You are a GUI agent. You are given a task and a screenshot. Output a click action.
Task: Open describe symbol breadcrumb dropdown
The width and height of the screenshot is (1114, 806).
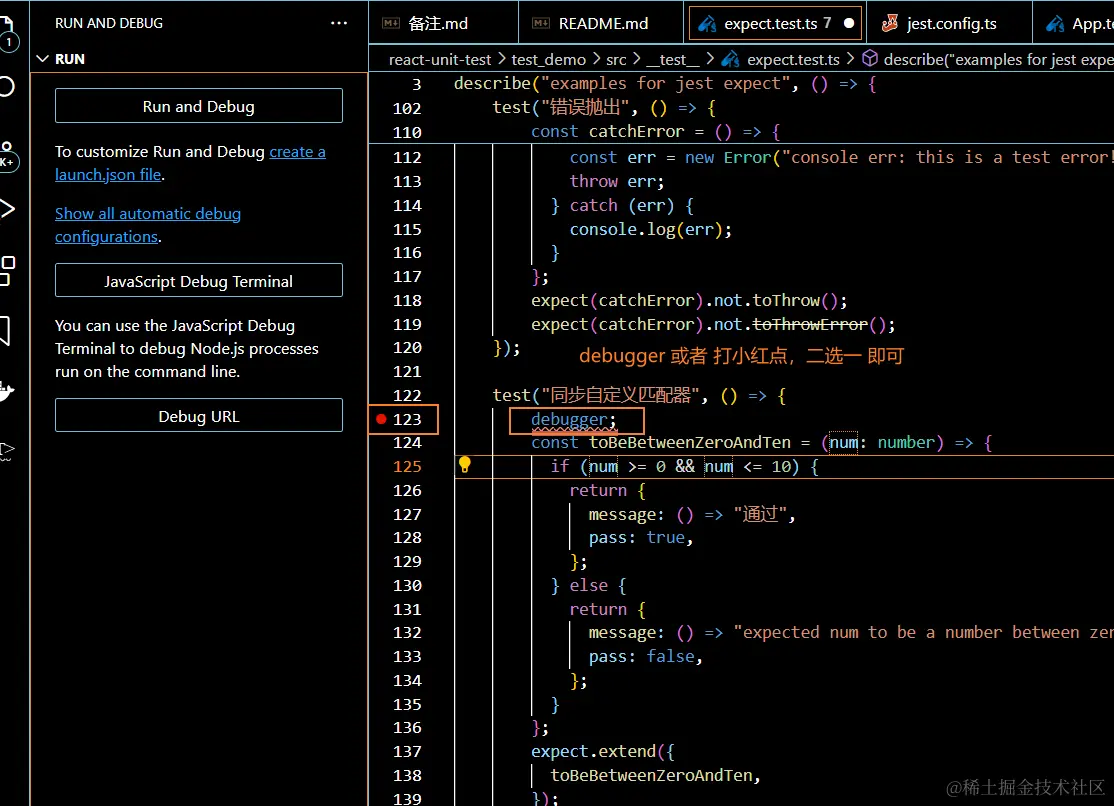point(998,60)
